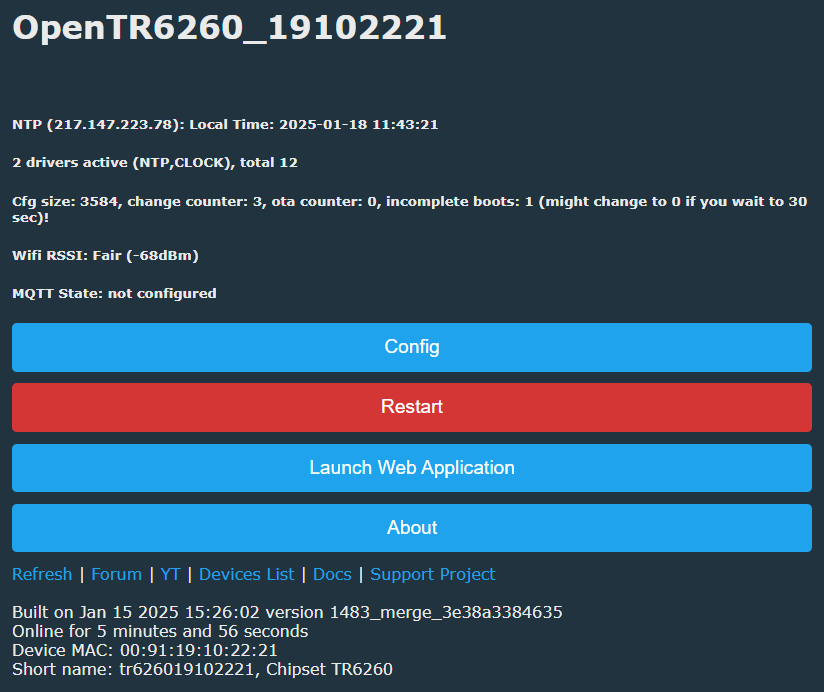Click the Support Project link
The width and height of the screenshot is (824, 692).
[x=432, y=574]
